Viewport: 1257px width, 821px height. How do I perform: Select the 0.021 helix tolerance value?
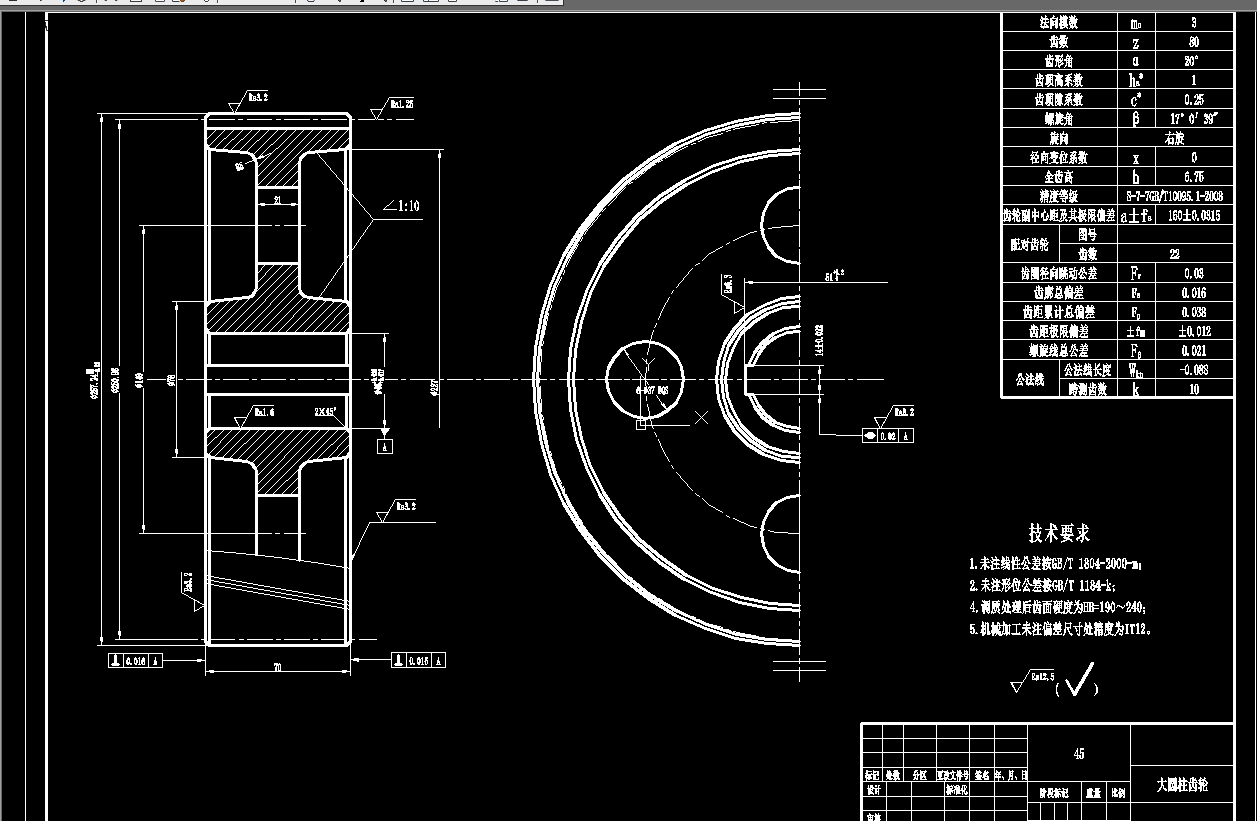[1194, 350]
